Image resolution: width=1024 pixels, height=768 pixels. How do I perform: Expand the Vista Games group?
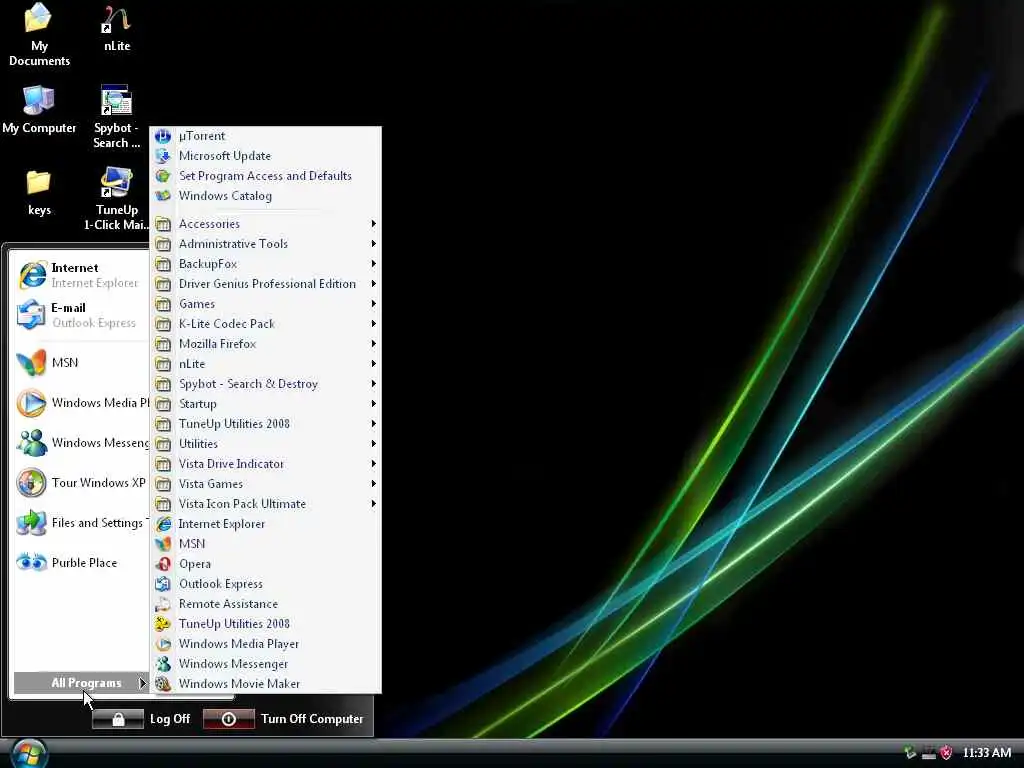click(266, 484)
